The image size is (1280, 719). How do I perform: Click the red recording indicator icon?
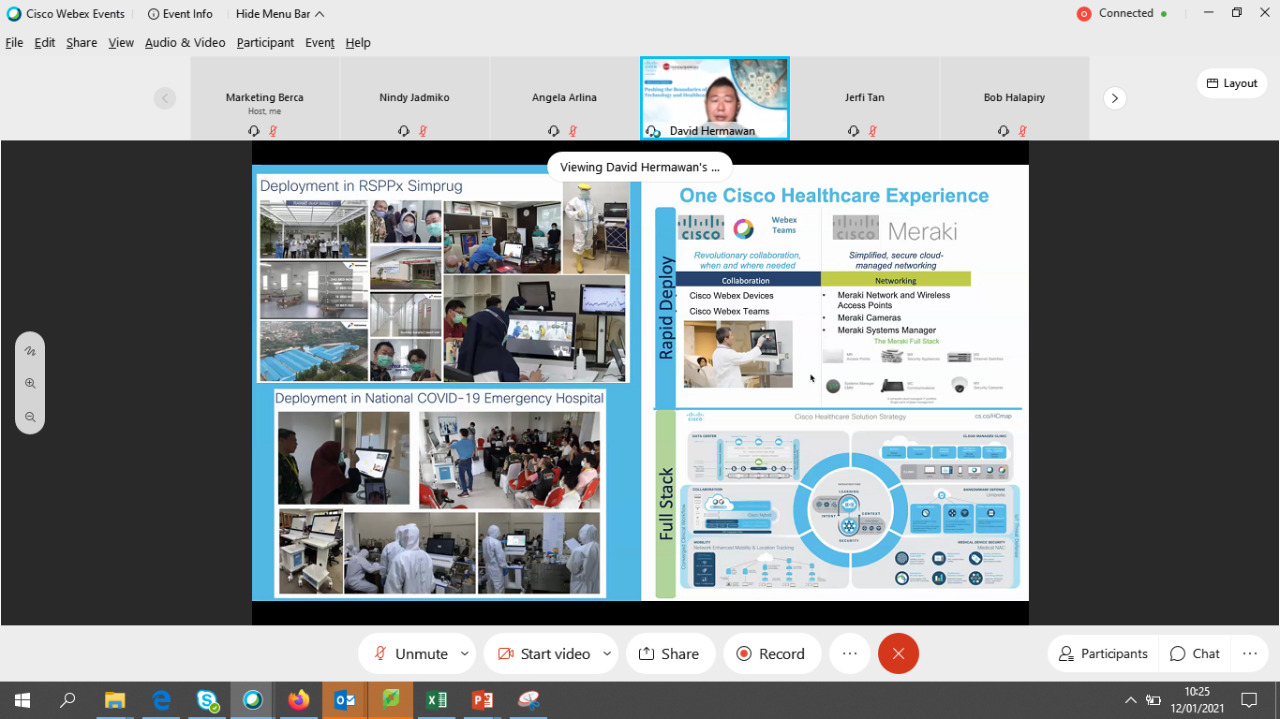coord(1084,14)
